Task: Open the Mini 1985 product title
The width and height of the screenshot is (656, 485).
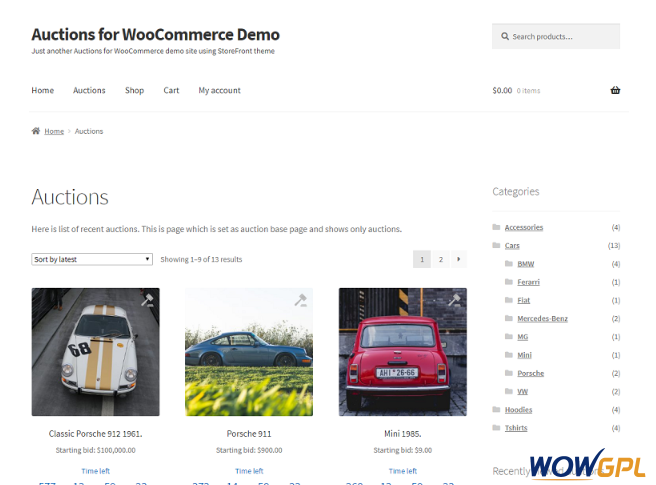Action: click(402, 434)
